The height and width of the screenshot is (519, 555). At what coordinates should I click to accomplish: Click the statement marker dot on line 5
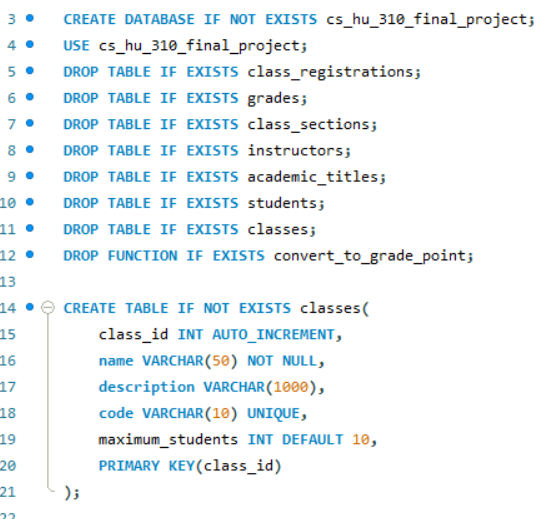coord(30,70)
